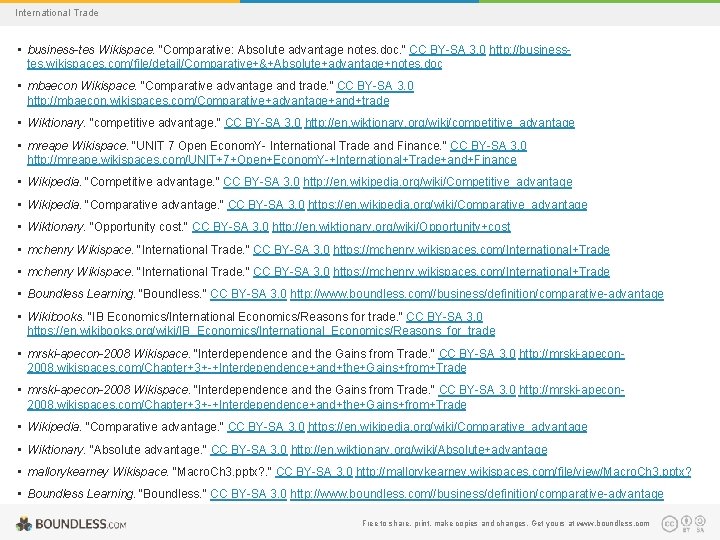
Task: Click the quoted "Opportunity cost." title
Action: coord(139,227)
